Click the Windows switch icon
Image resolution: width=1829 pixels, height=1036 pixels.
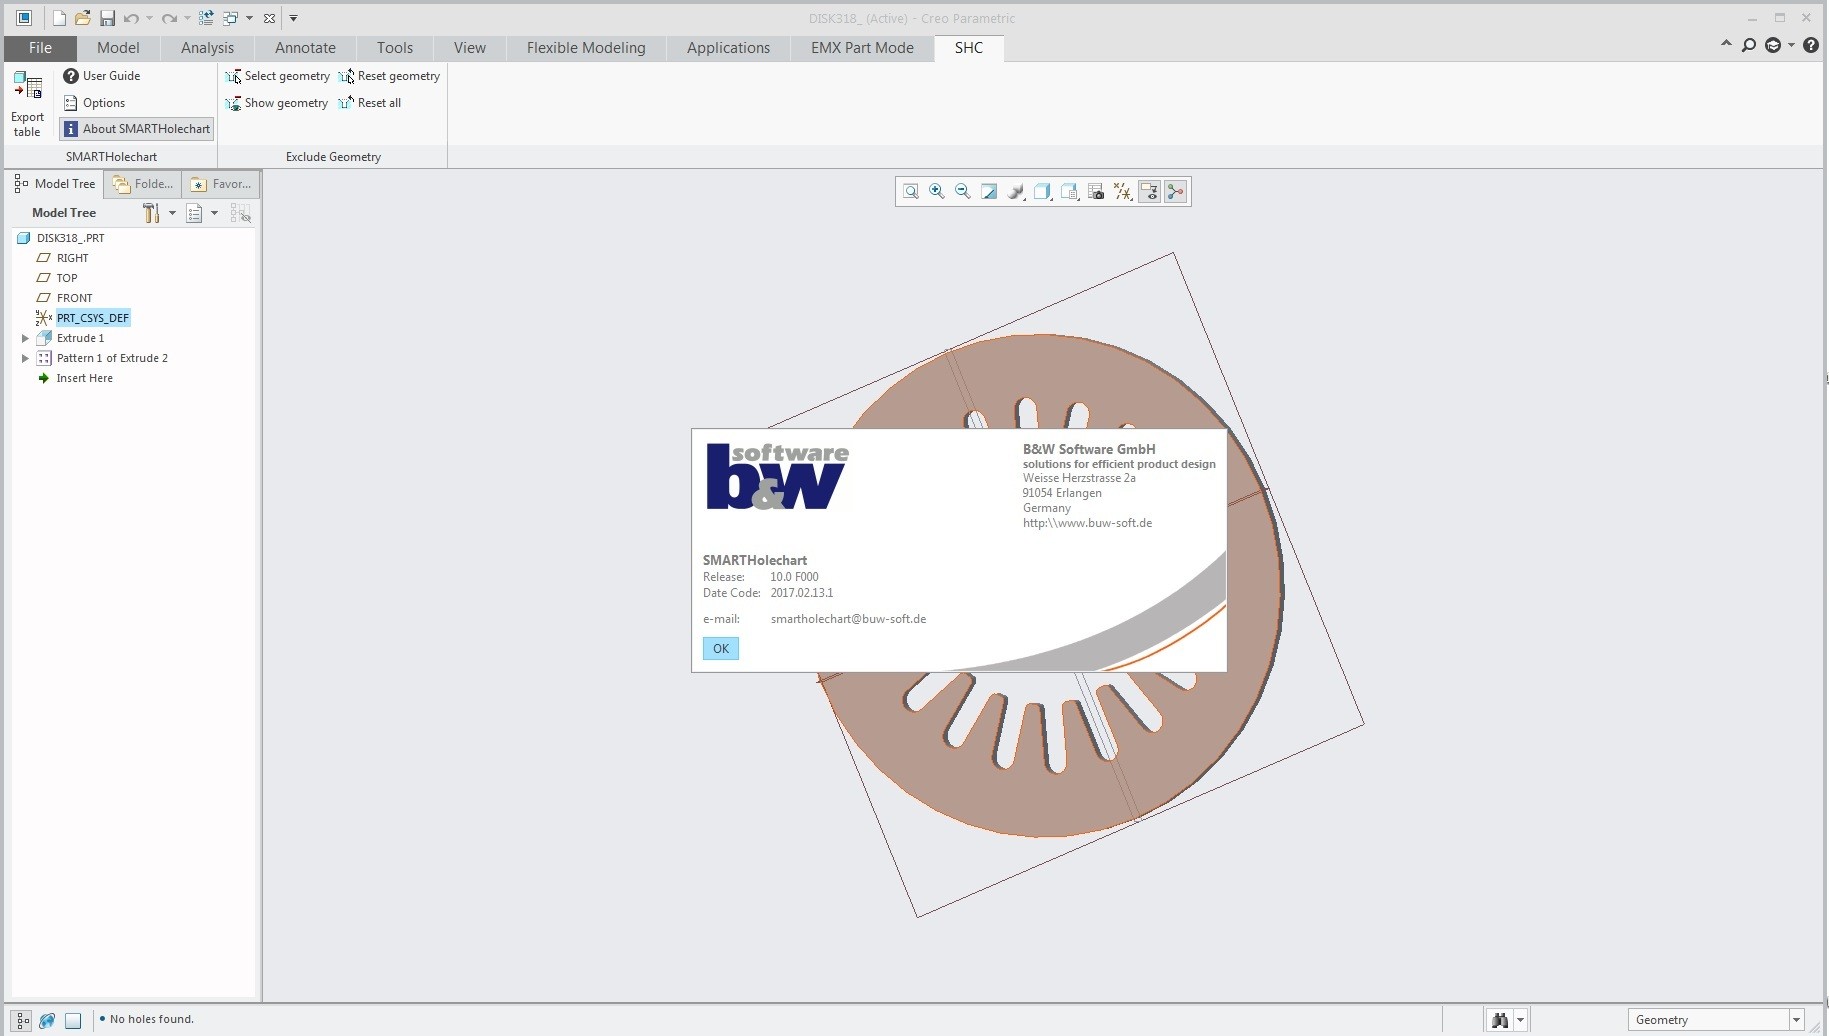coord(231,18)
